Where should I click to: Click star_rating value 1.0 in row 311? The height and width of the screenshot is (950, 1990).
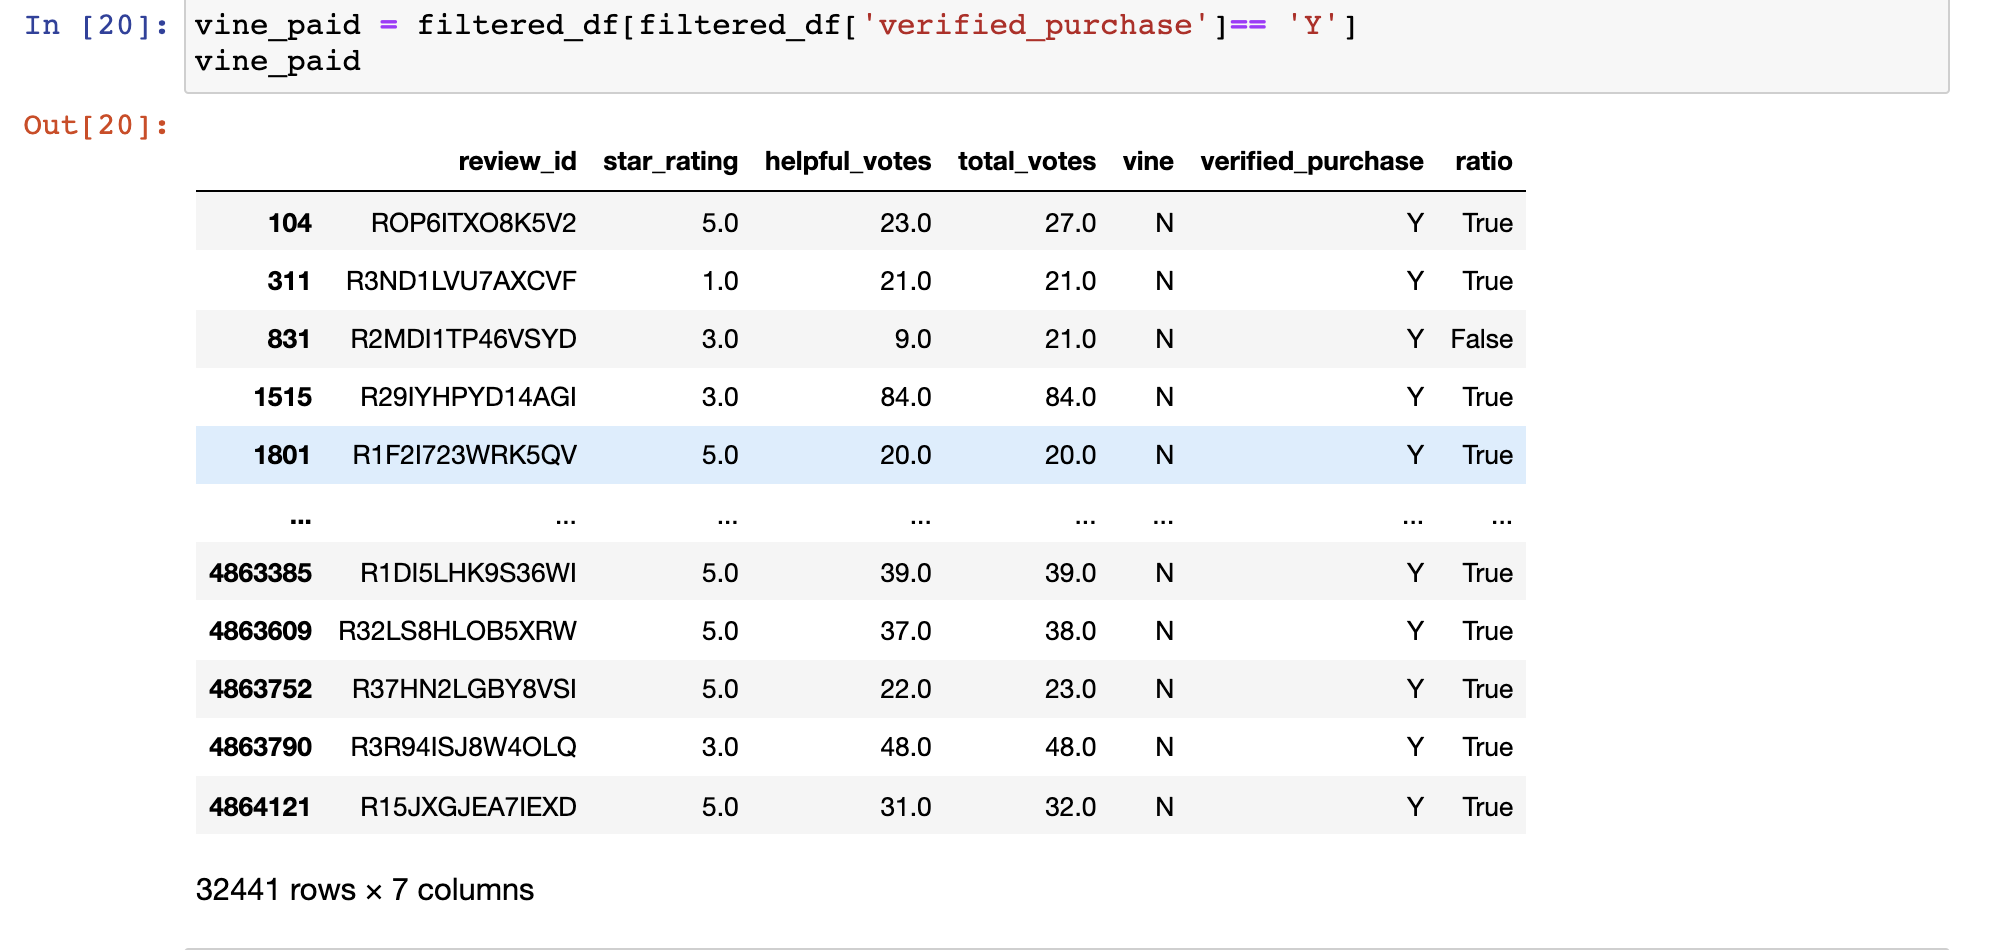pyautogui.click(x=720, y=281)
